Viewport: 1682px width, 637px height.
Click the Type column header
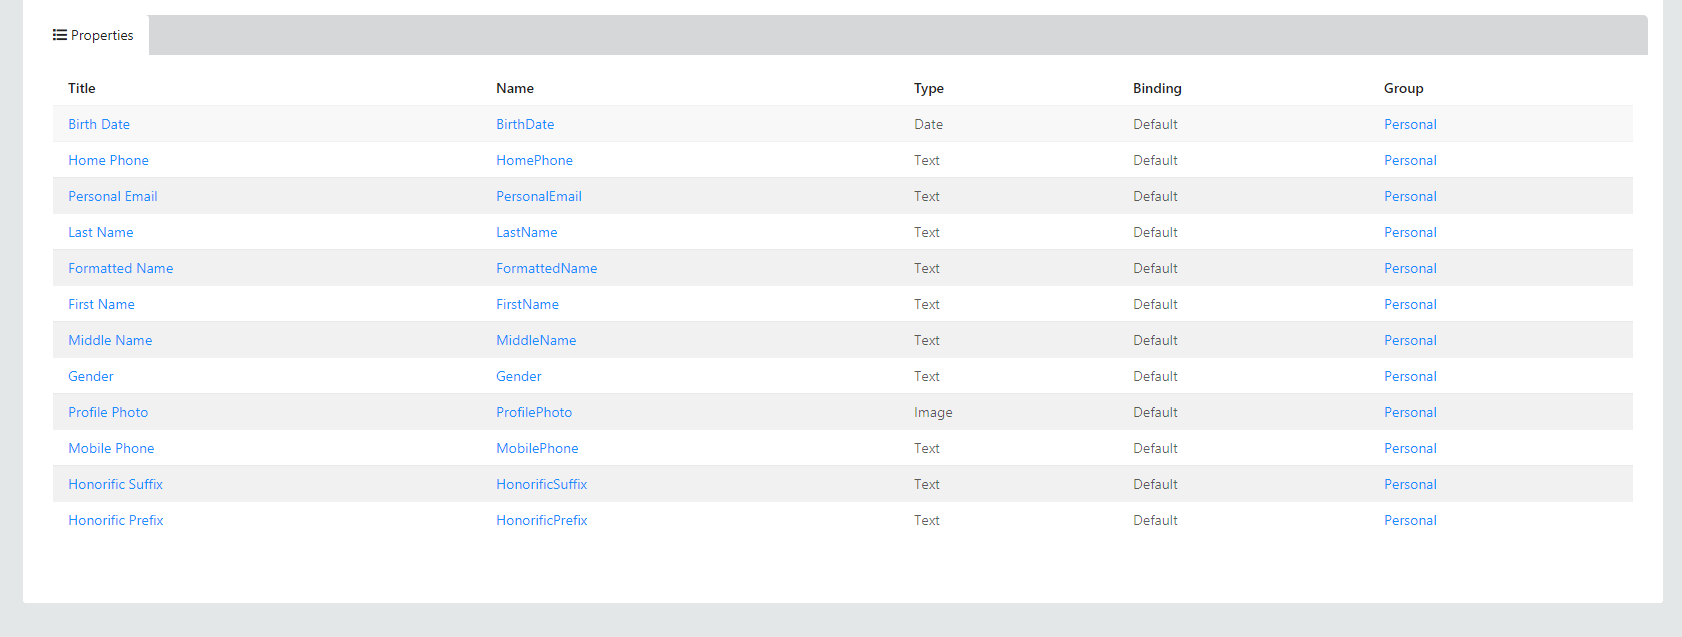coord(928,88)
